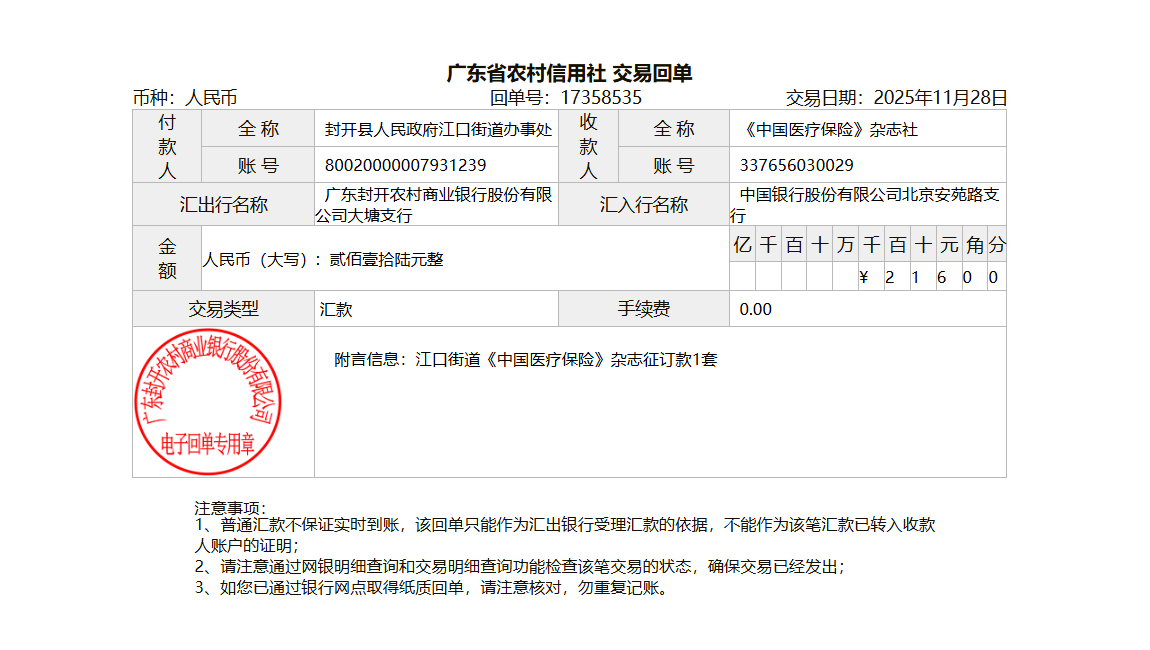Click the red electronic receipt stamp
This screenshot has height=650, width=1150.
(x=209, y=402)
